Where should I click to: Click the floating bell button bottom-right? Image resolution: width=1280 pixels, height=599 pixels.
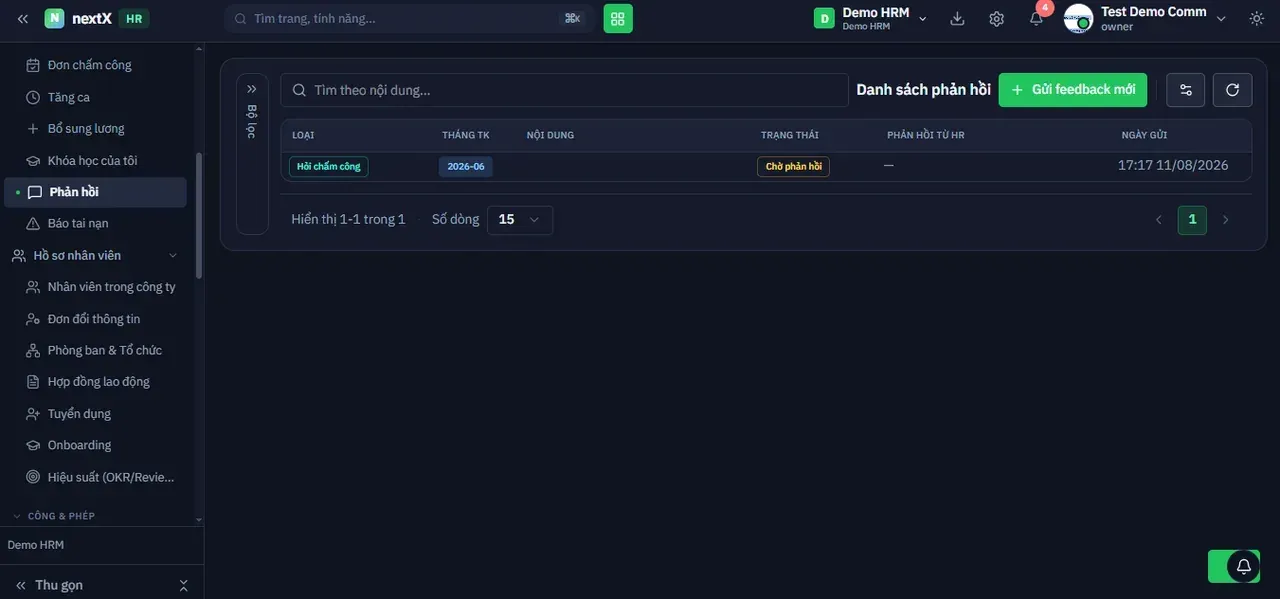(x=1243, y=566)
